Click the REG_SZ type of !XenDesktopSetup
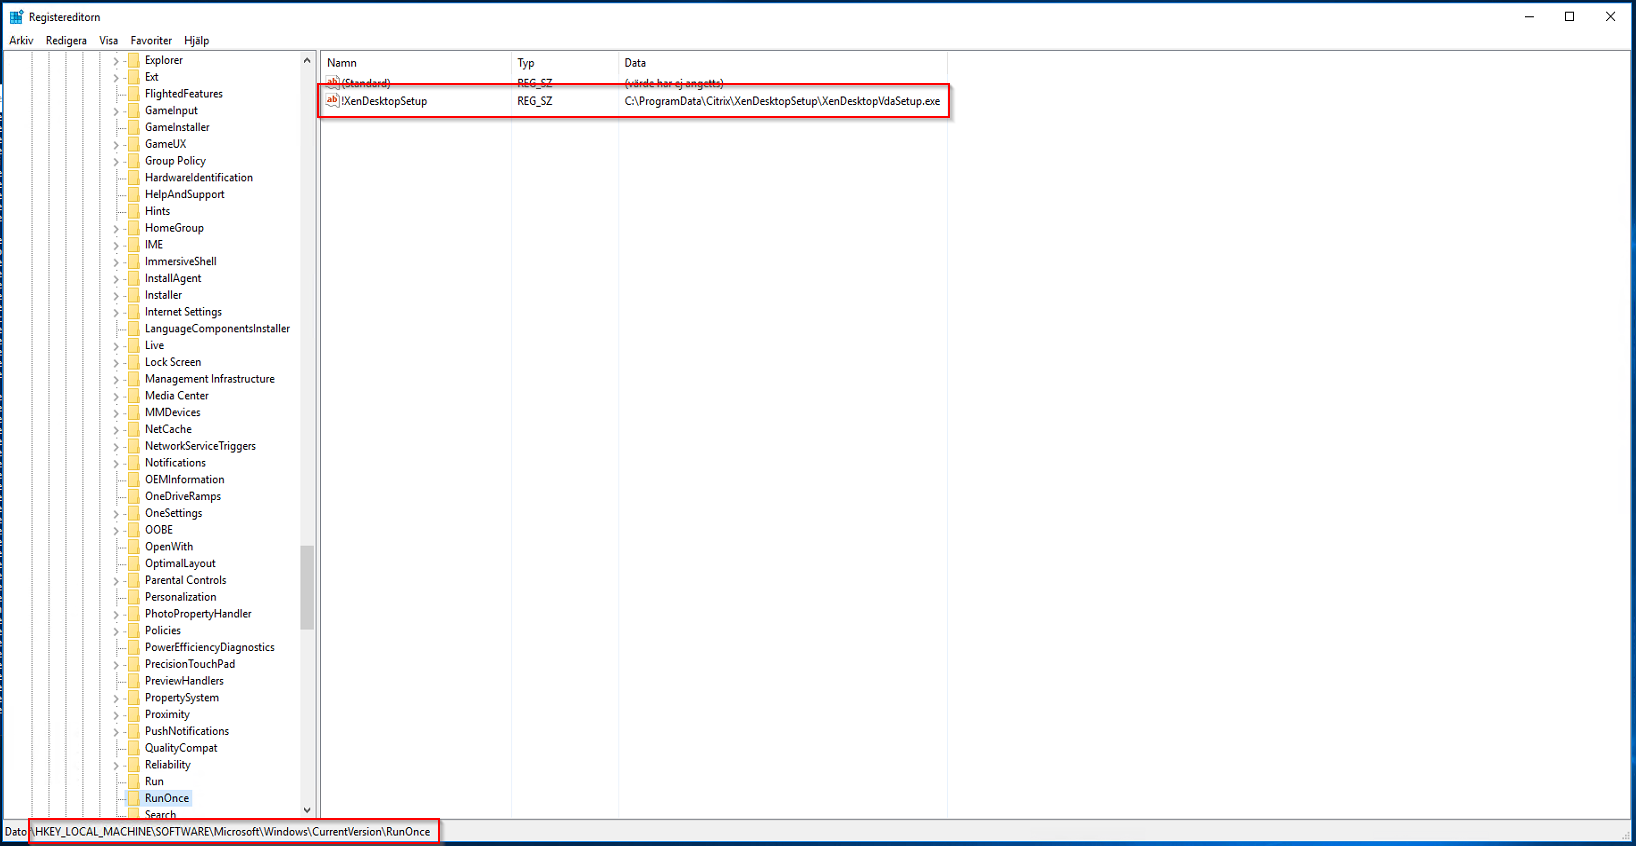This screenshot has height=846, width=1636. point(535,101)
